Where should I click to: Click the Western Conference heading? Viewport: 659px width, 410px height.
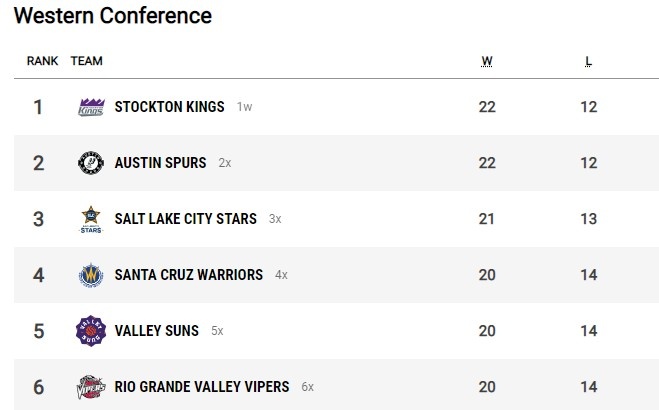coord(112,16)
